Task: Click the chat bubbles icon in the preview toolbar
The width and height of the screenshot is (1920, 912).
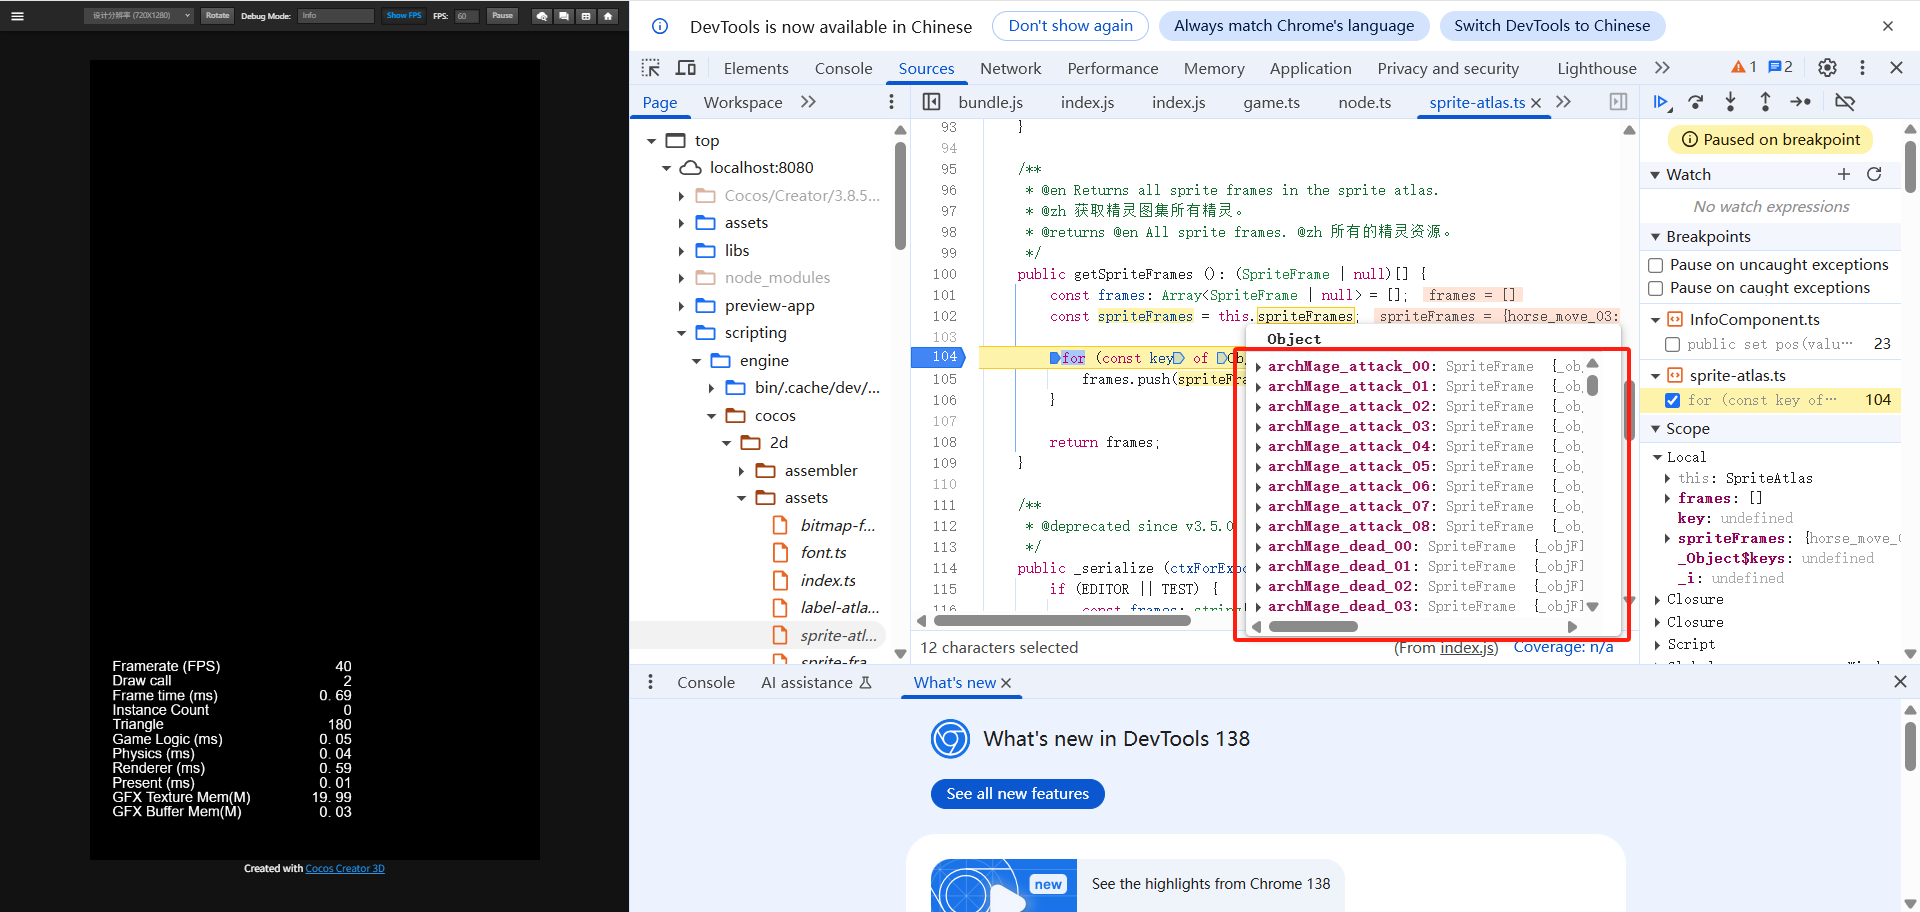Action: point(564,16)
